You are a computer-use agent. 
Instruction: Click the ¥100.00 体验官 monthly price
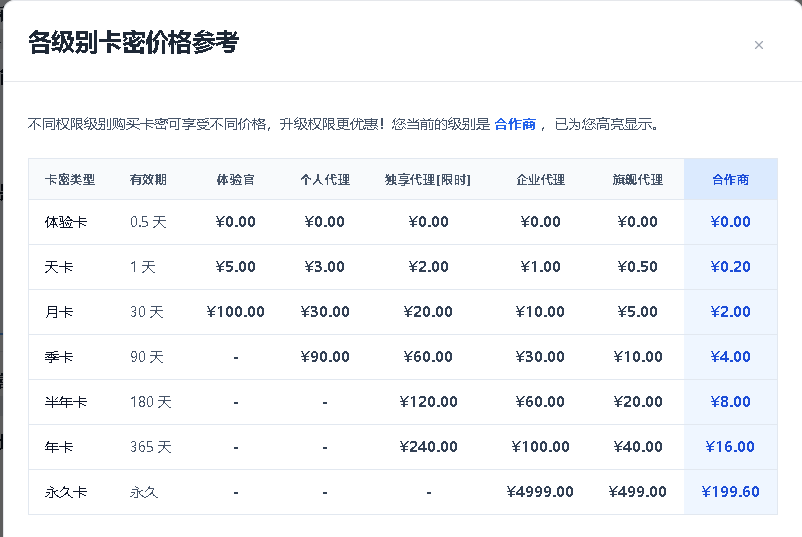tap(235, 311)
